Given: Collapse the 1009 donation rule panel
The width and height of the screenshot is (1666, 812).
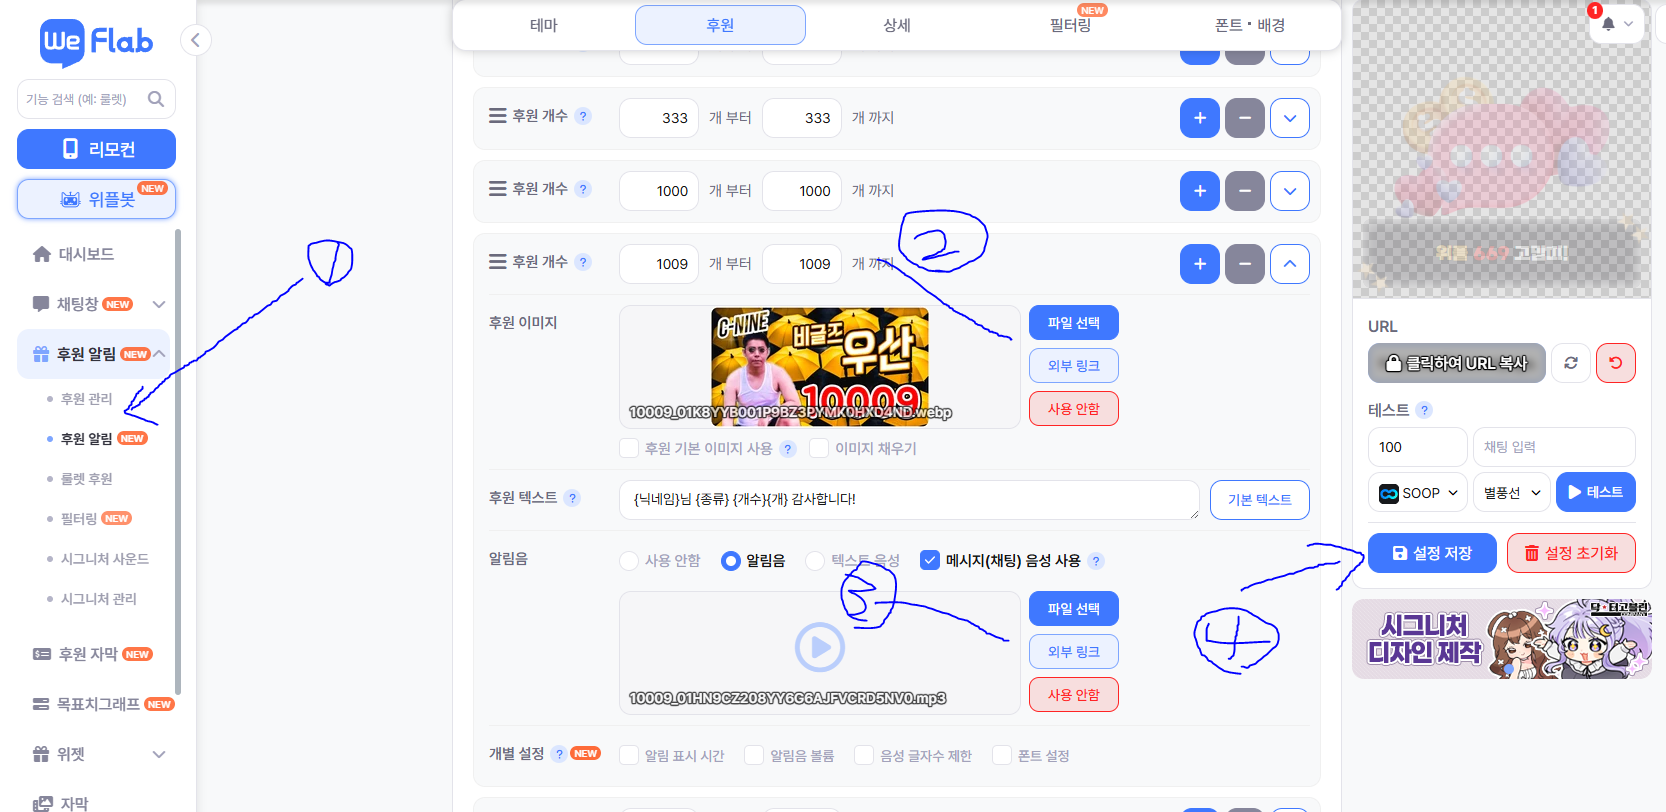Looking at the screenshot, I should (x=1289, y=264).
